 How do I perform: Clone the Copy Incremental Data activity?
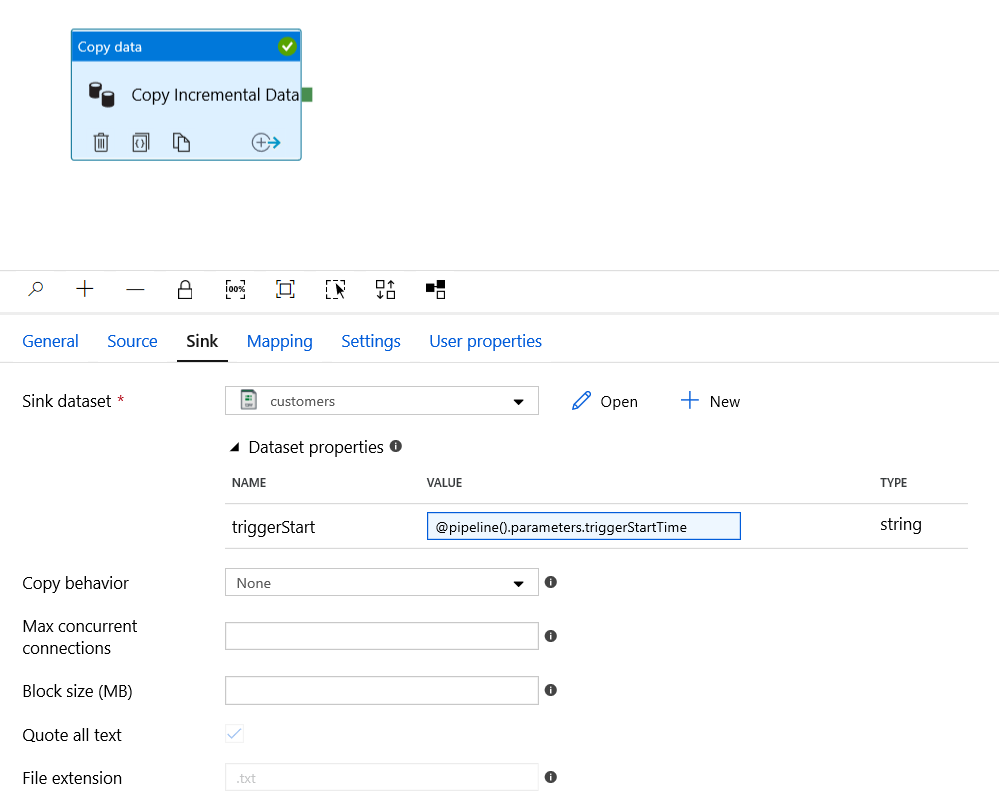click(x=181, y=141)
